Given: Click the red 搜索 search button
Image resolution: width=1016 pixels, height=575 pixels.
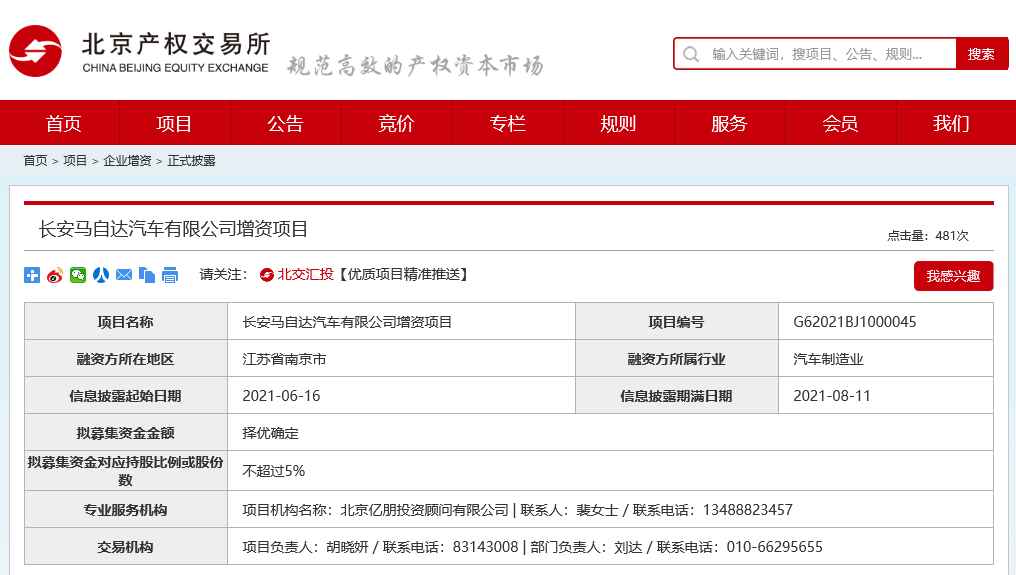Looking at the screenshot, I should pos(981,54).
